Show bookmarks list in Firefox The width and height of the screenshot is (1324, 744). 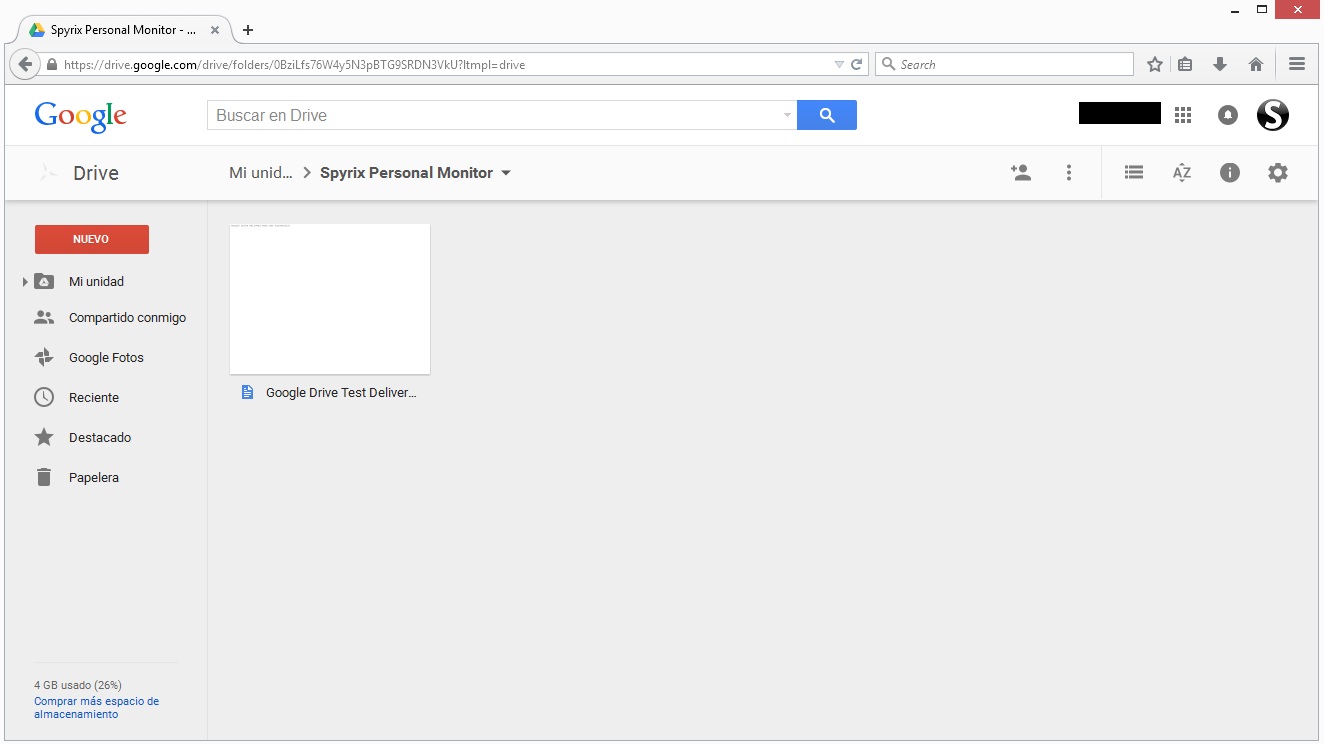click(x=1185, y=64)
